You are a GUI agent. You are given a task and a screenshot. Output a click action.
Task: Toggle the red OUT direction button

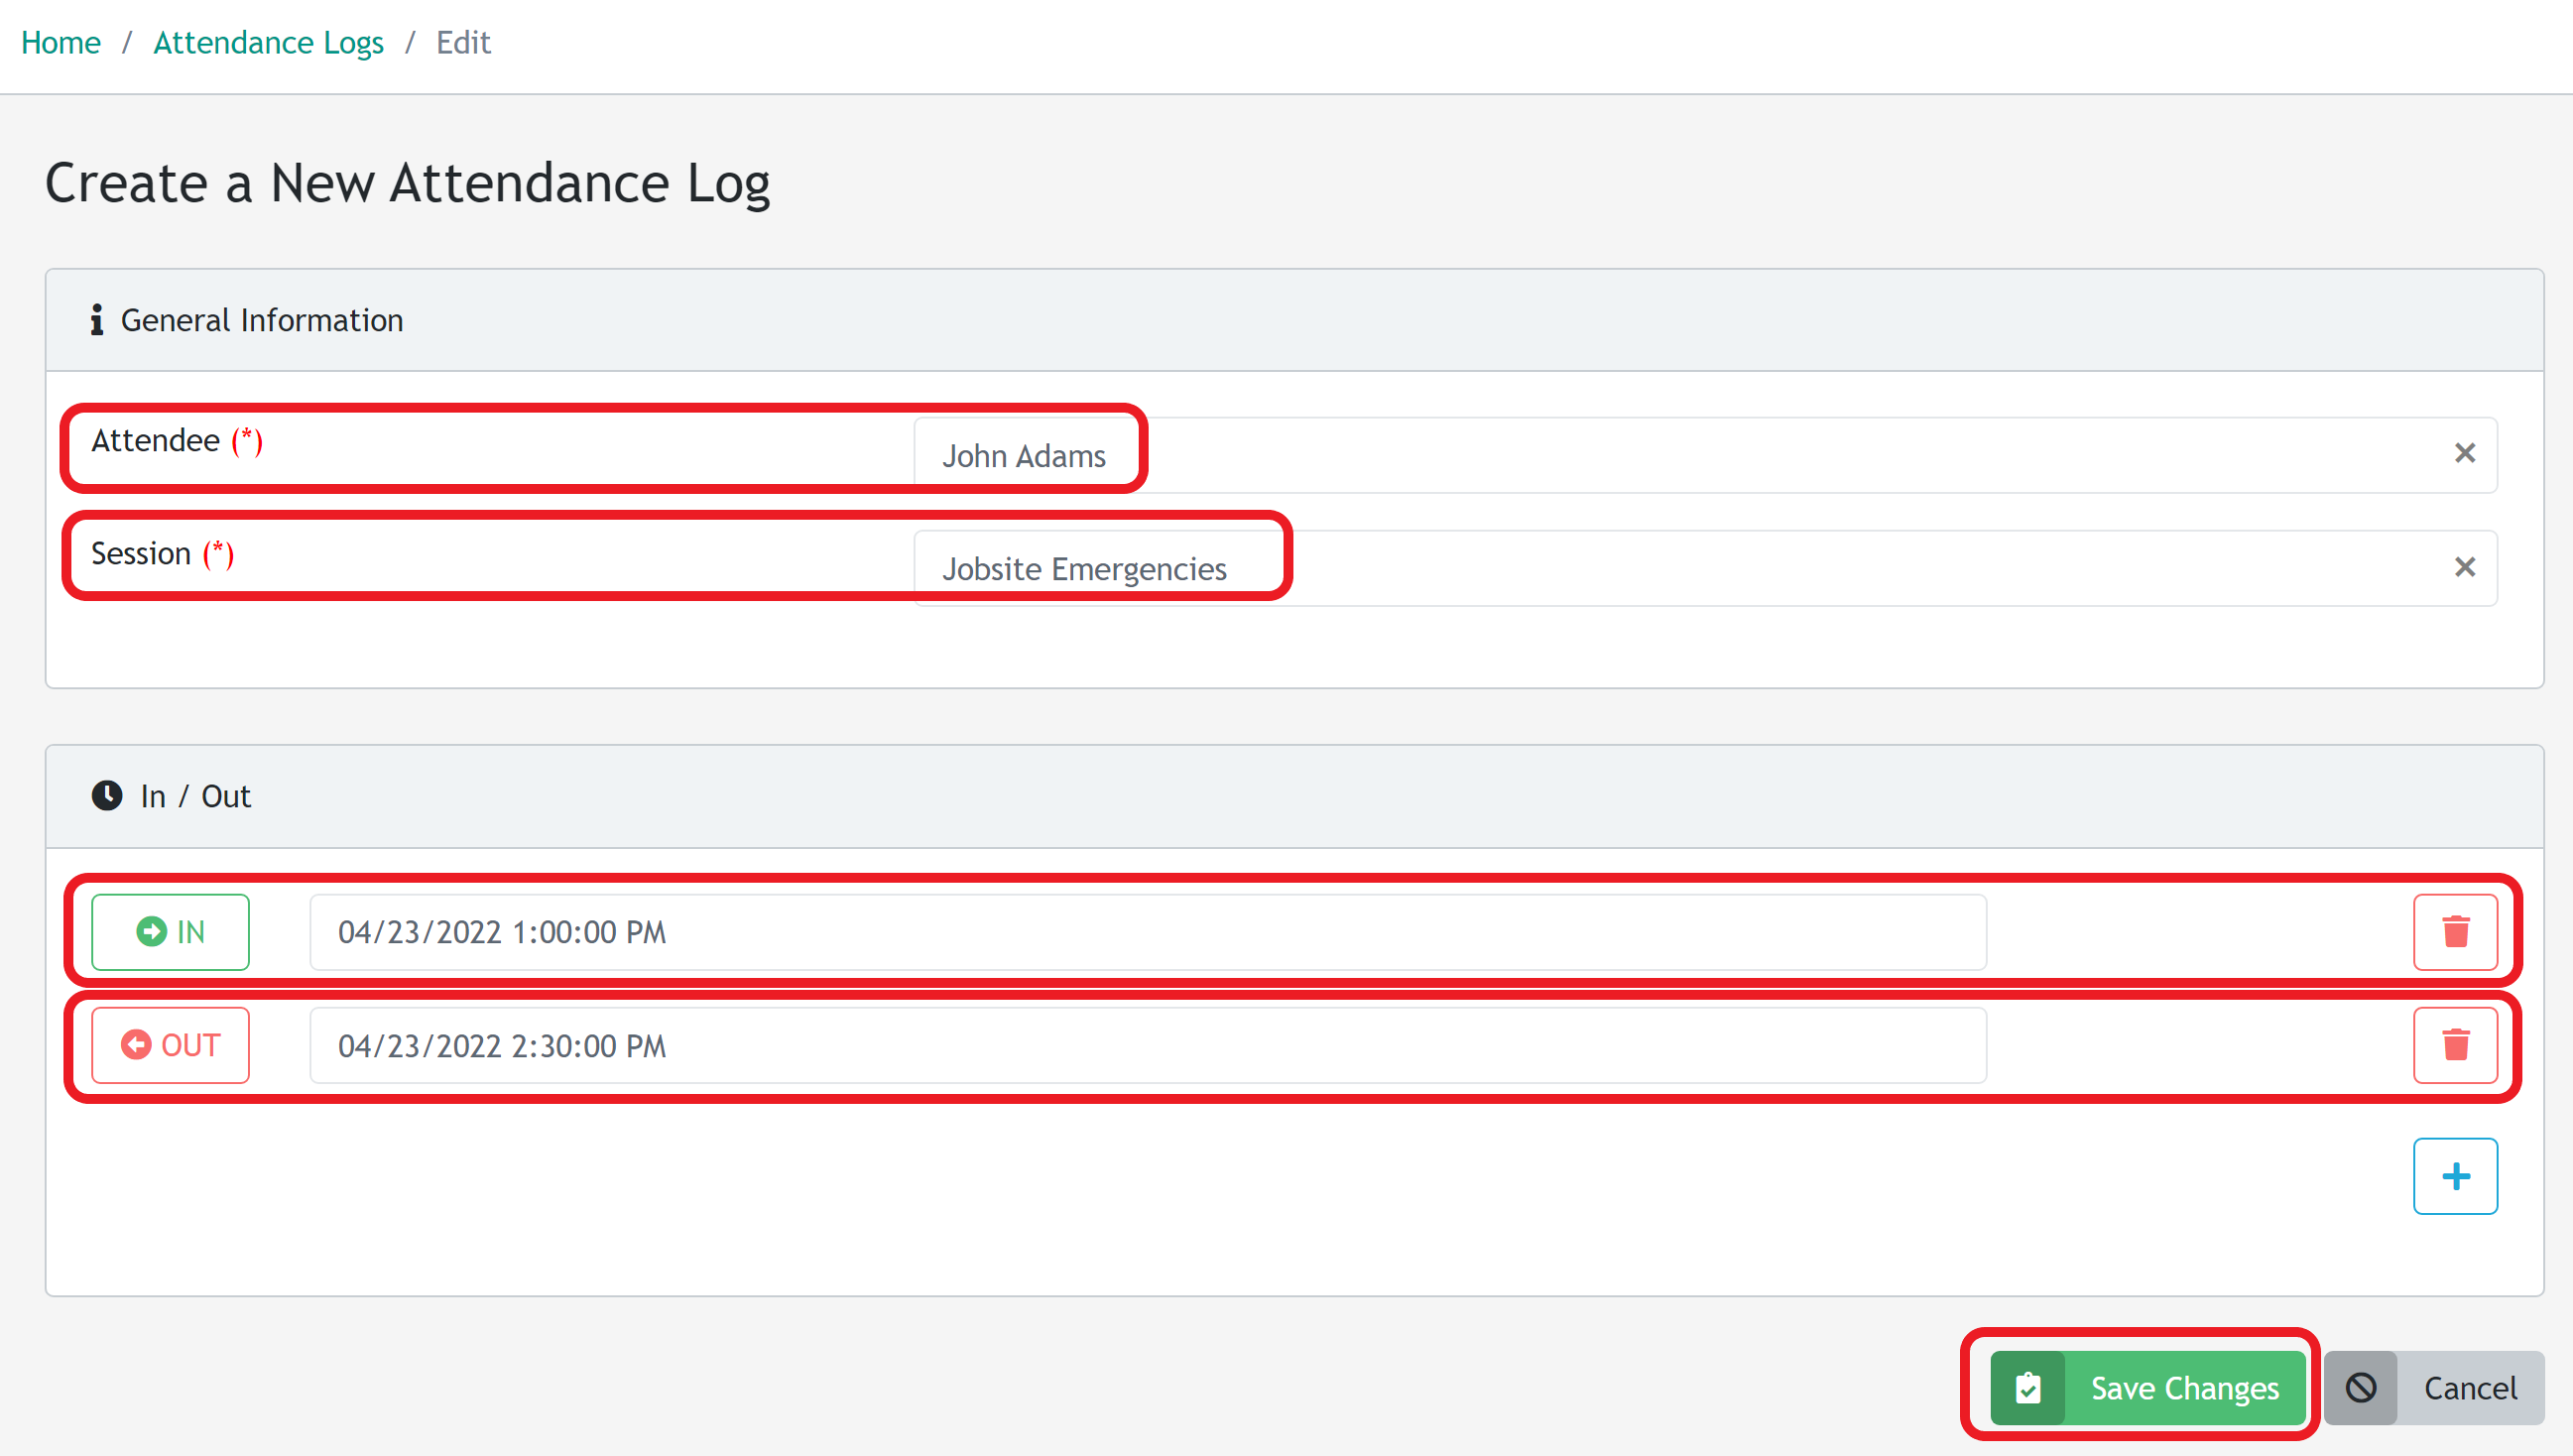170,1044
